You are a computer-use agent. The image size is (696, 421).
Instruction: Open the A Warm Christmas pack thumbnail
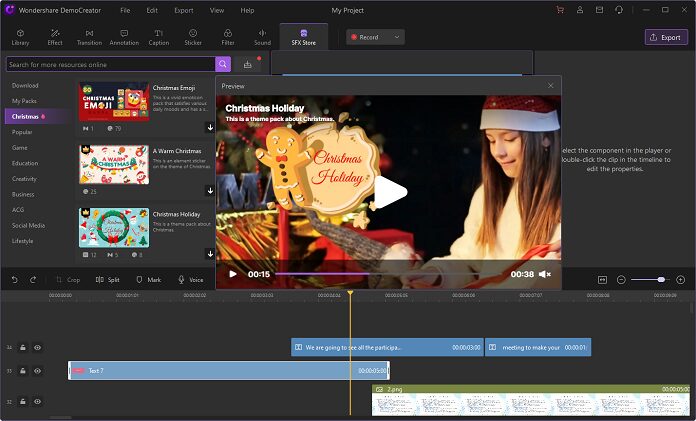114,164
